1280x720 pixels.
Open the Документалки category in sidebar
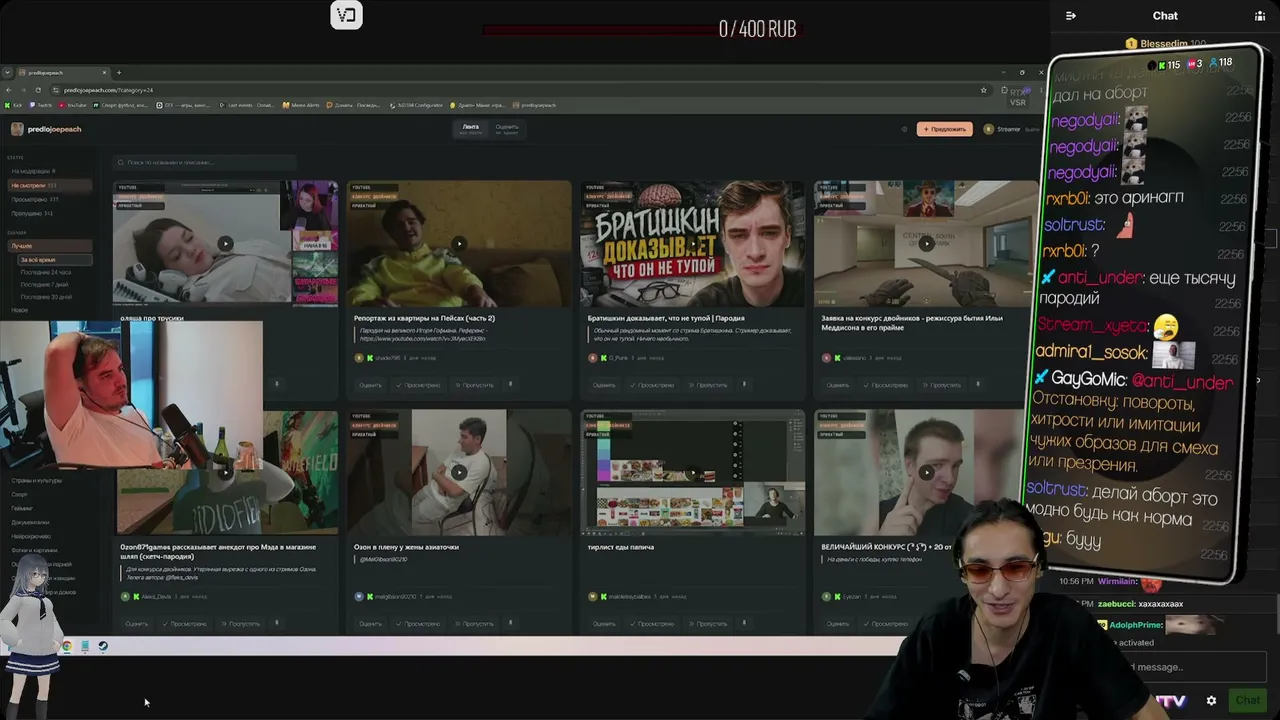[x=30, y=522]
